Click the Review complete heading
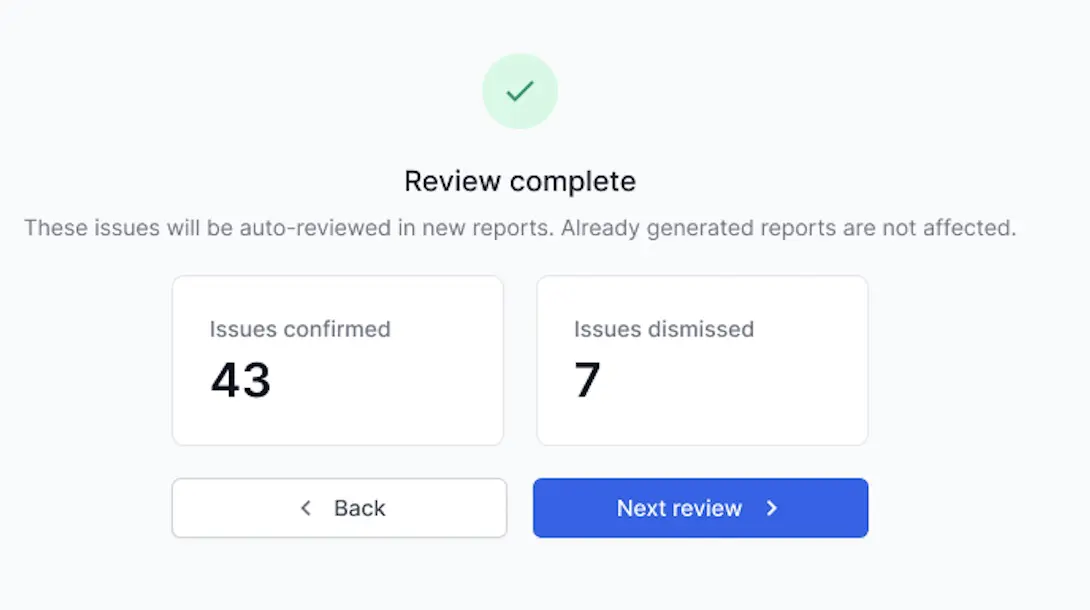This screenshot has width=1090, height=610. (x=519, y=181)
